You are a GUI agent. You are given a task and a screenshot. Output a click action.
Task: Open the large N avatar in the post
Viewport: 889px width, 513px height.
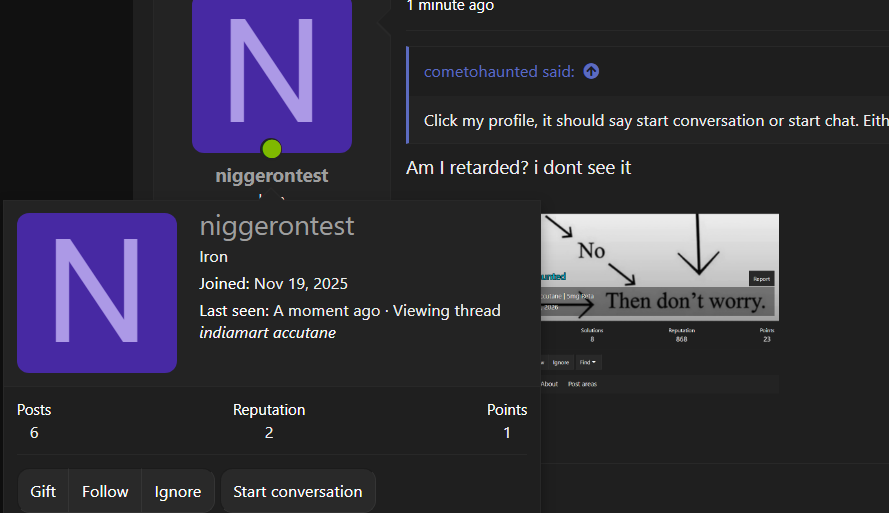(x=272, y=75)
